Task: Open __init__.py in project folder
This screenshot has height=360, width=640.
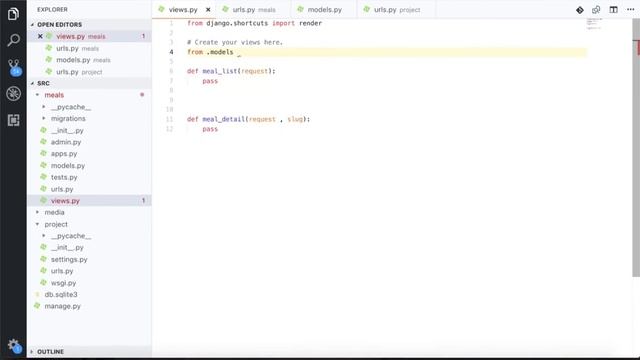Action: tap(67, 247)
